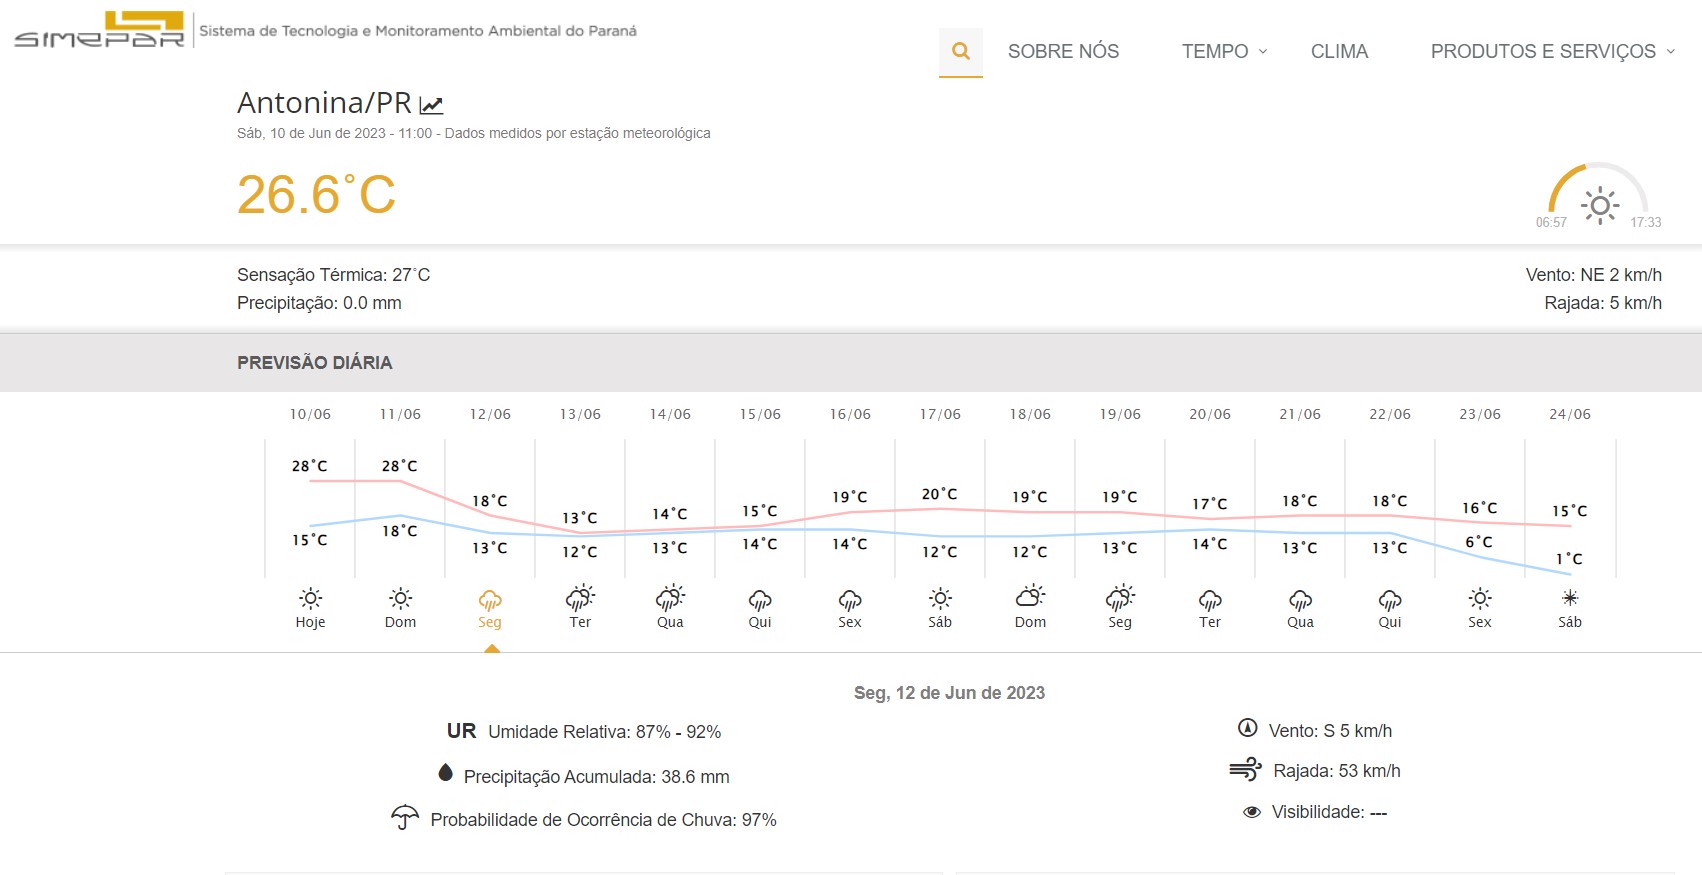Viewport: 1702px width, 875px height.
Task: Click date column header 17/06
Action: [x=940, y=414]
